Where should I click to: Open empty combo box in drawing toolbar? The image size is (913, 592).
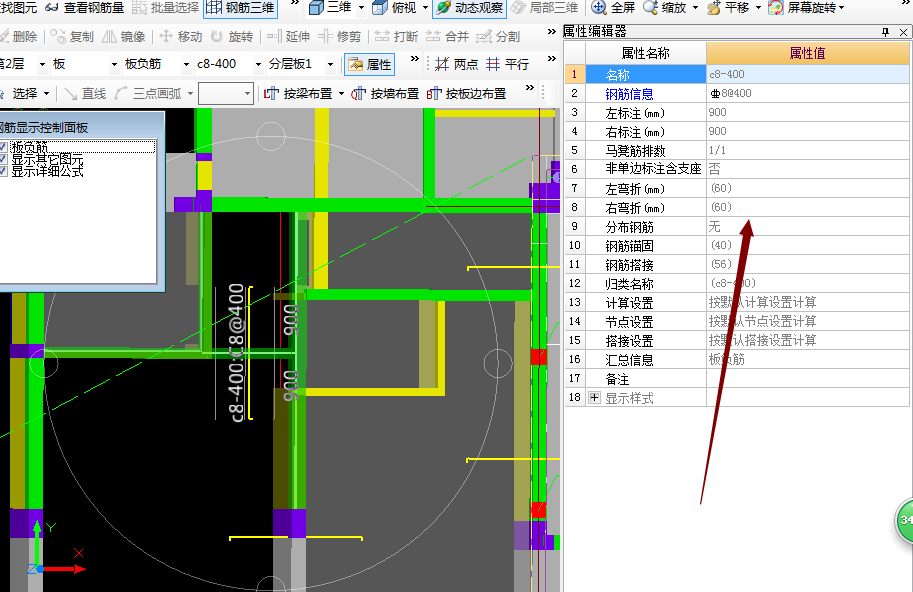click(x=226, y=93)
